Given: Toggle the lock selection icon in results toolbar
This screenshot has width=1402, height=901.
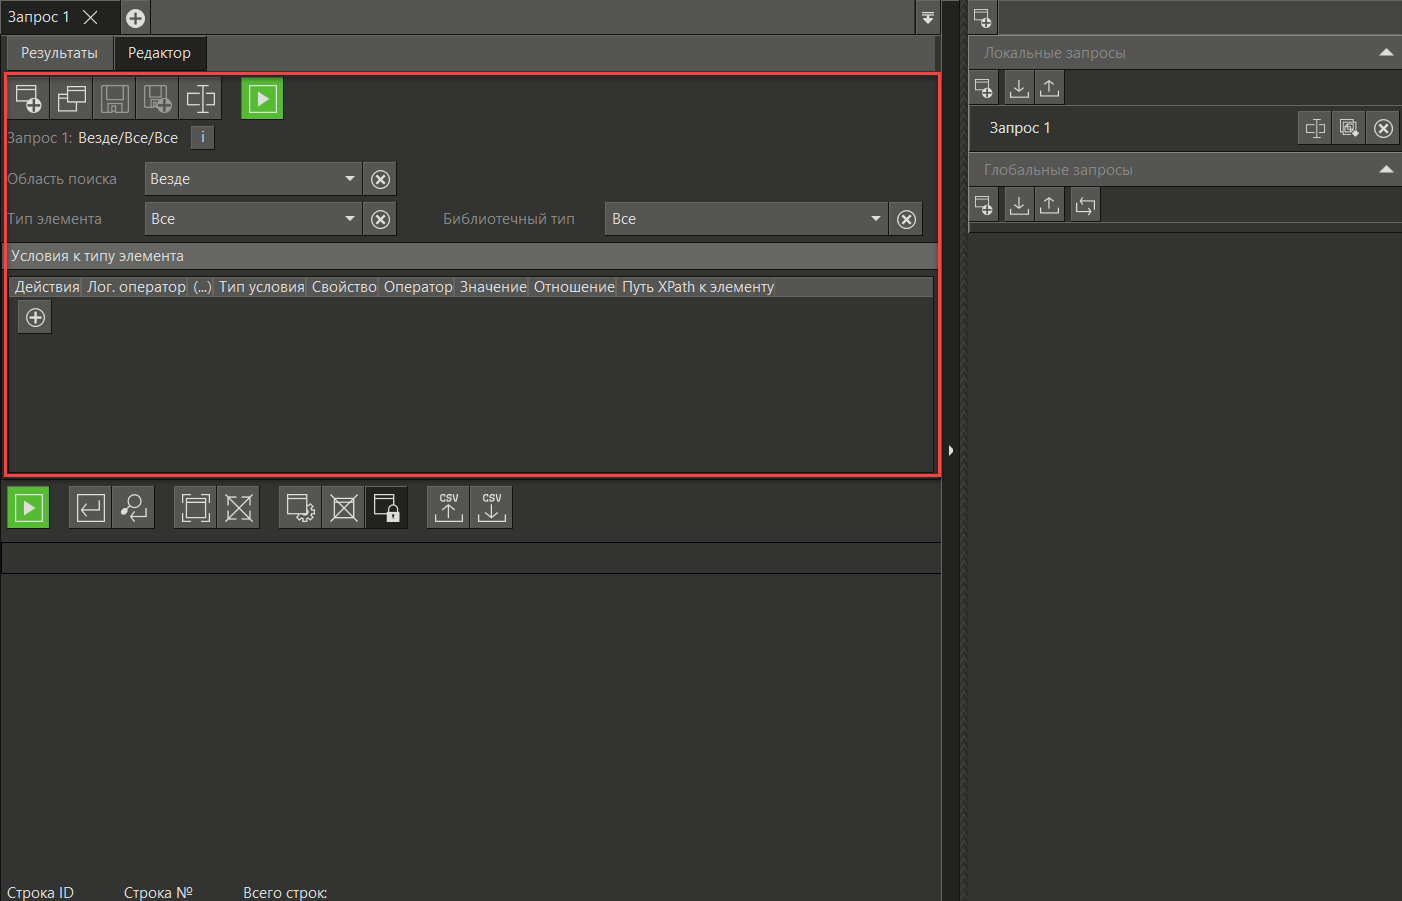Looking at the screenshot, I should coord(387,508).
